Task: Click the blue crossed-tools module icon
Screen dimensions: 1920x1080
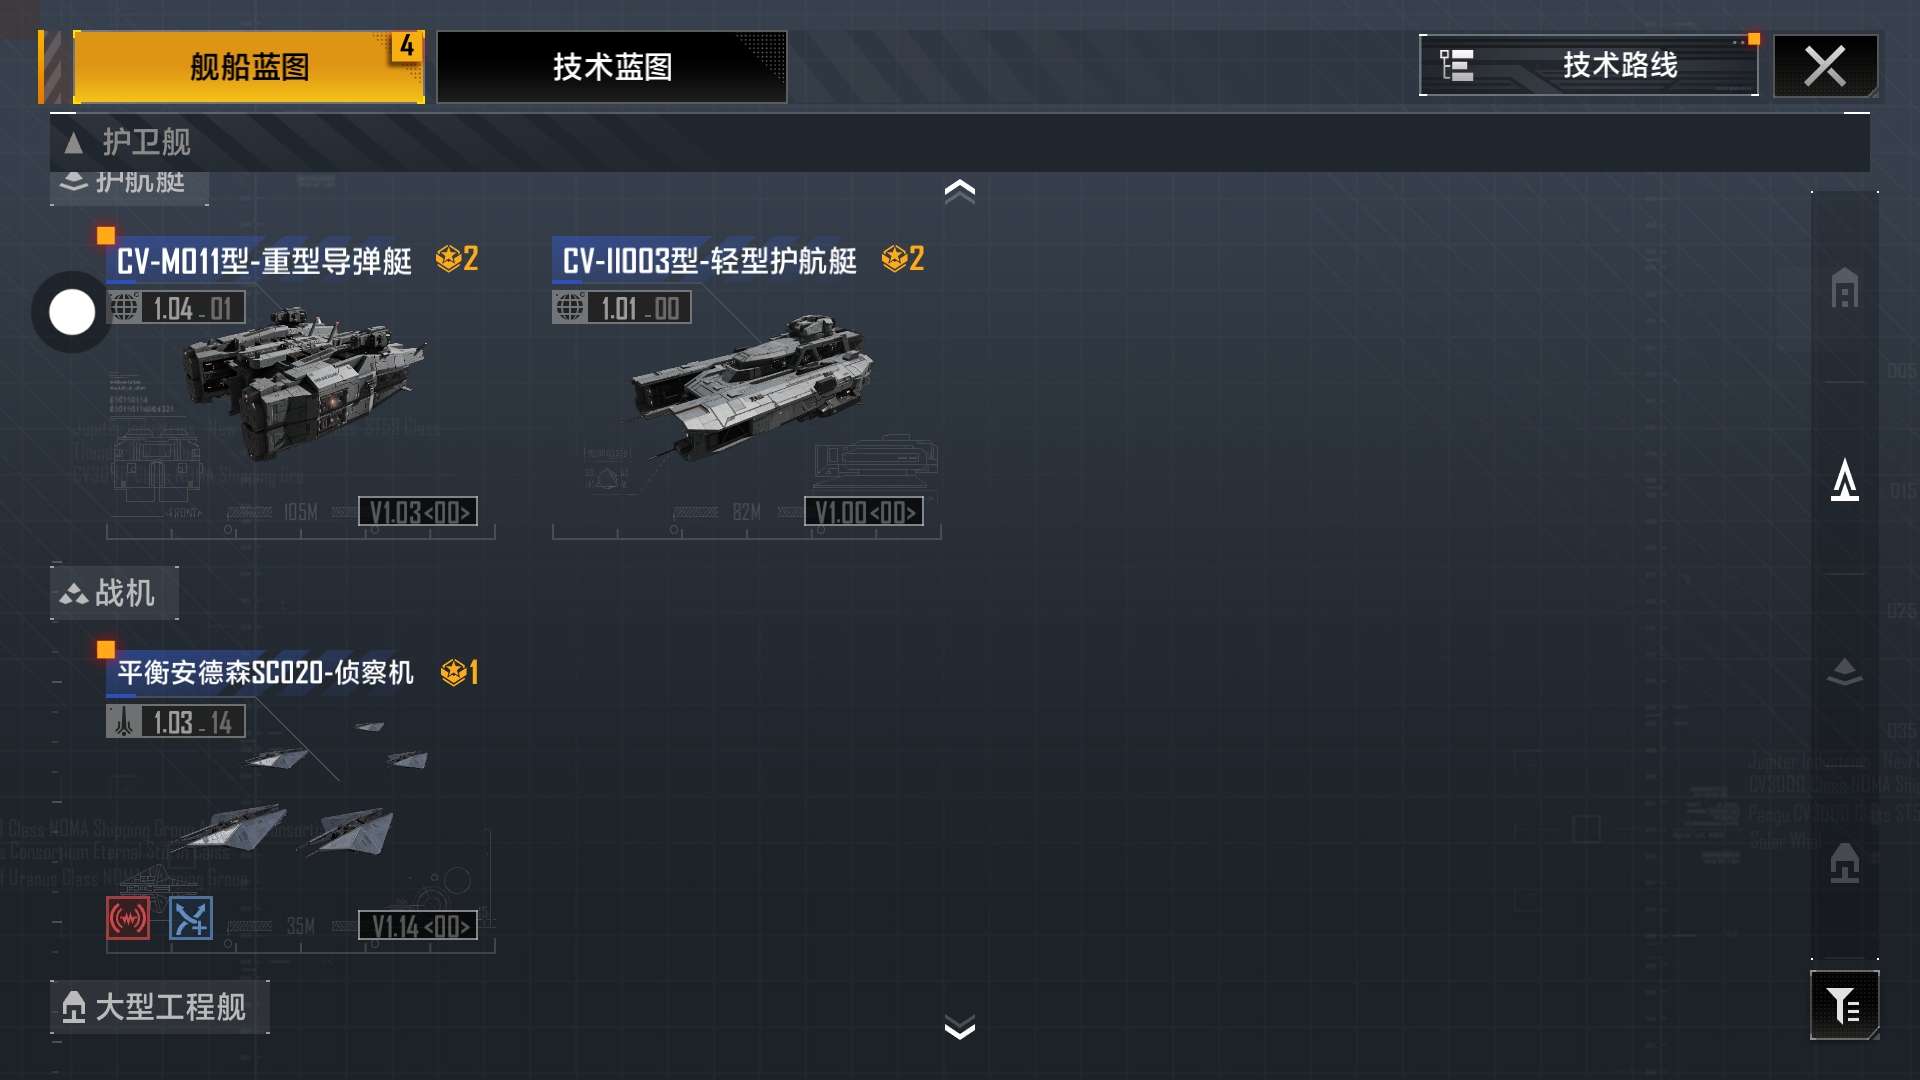Action: [x=191, y=918]
